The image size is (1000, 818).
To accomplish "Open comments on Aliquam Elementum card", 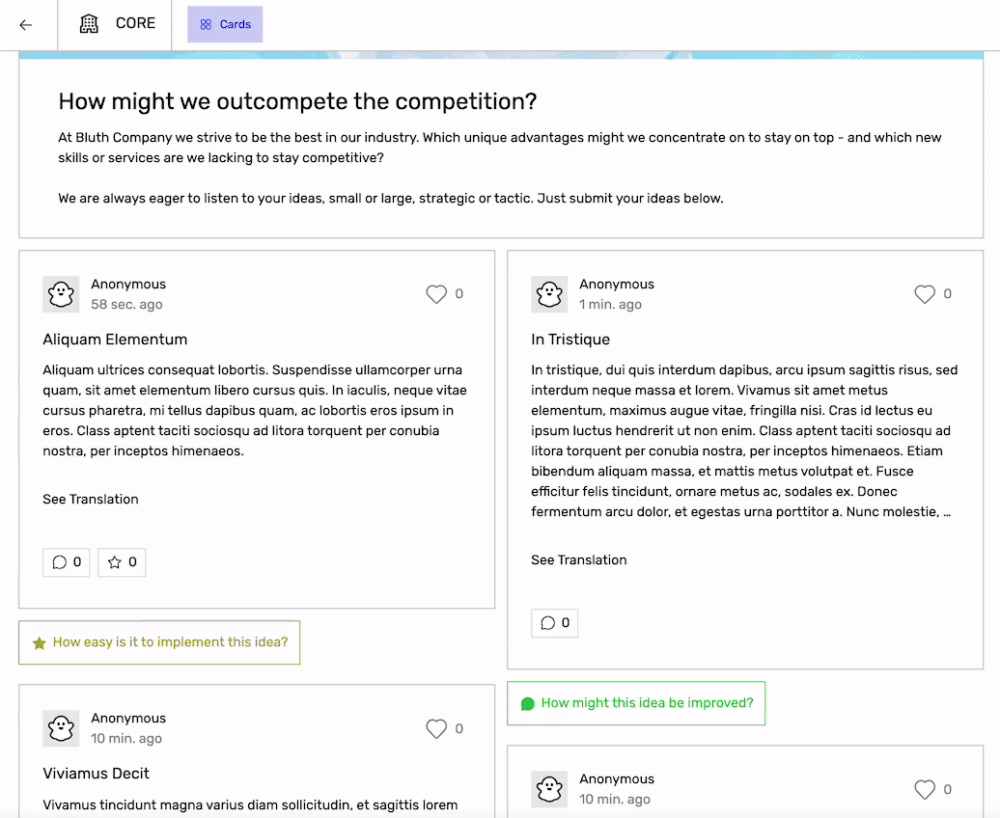I will coord(66,562).
